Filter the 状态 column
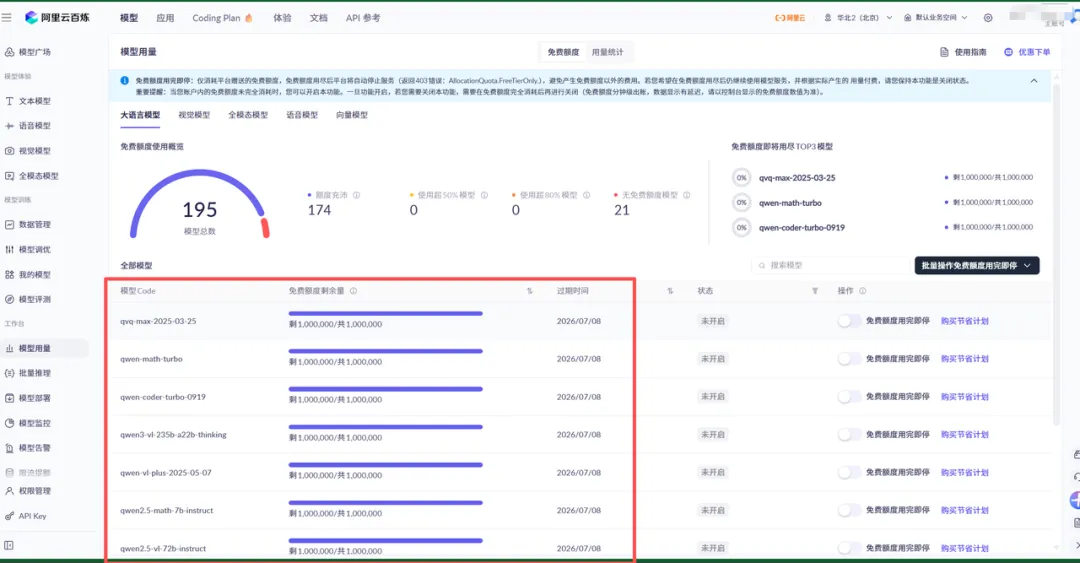 [815, 291]
